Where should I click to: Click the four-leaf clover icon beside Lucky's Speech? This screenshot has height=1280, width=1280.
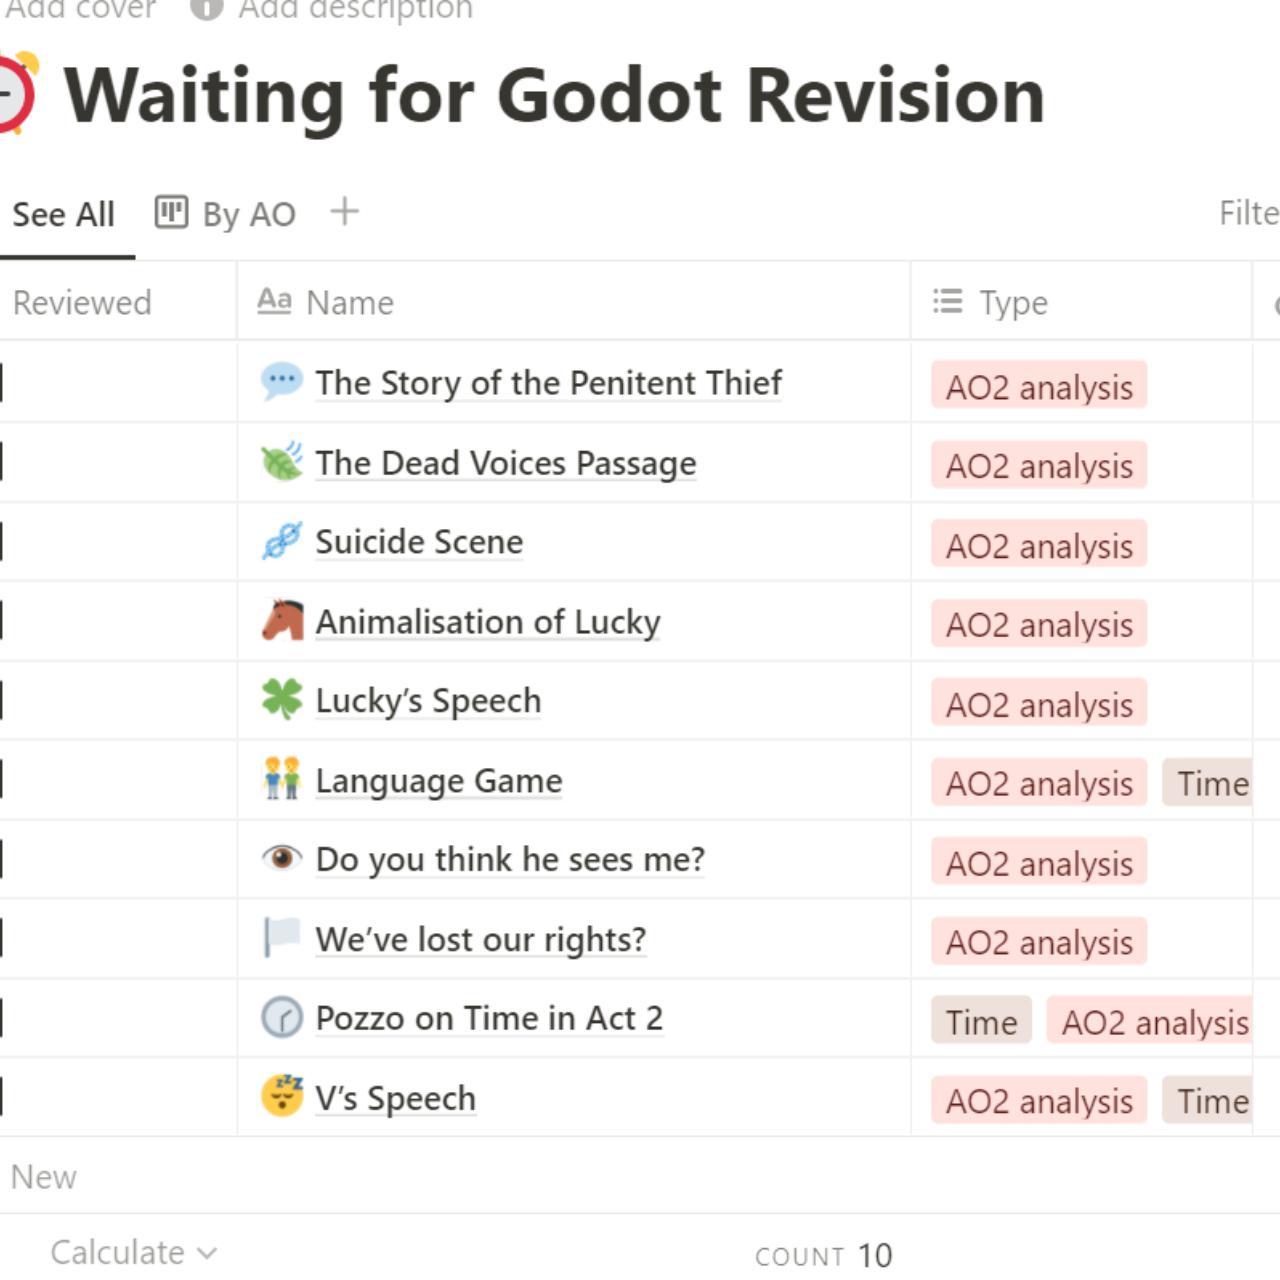281,700
